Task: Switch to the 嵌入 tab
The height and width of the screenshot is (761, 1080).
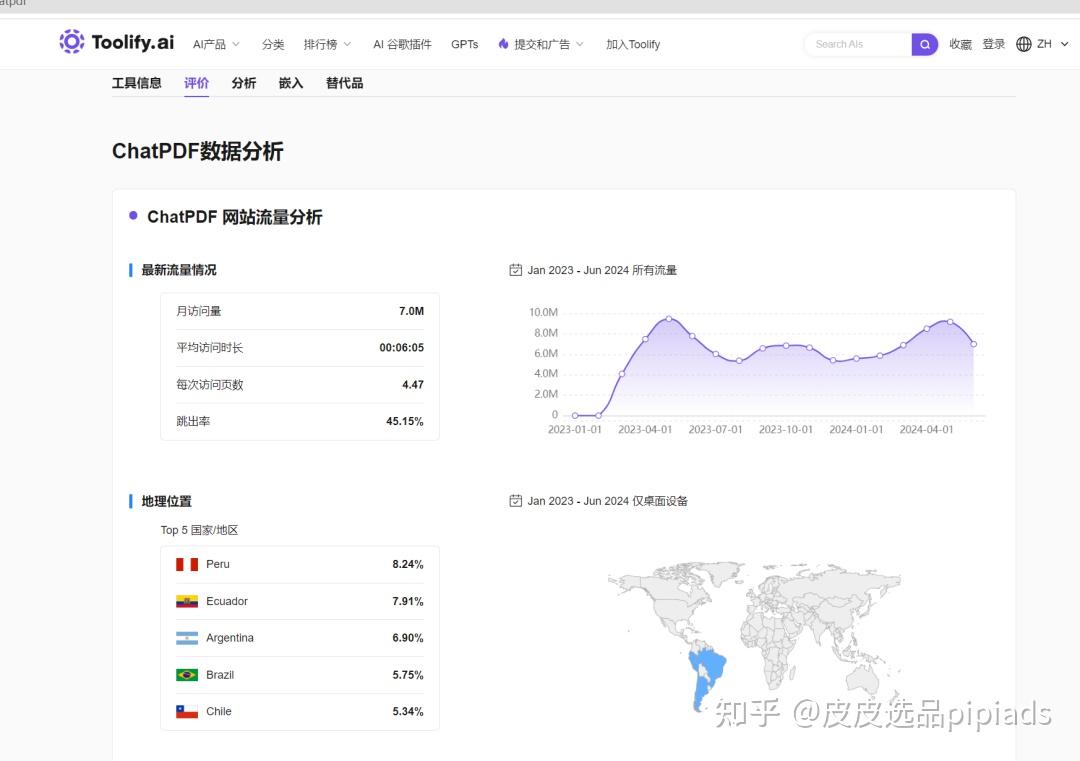Action: (x=291, y=83)
